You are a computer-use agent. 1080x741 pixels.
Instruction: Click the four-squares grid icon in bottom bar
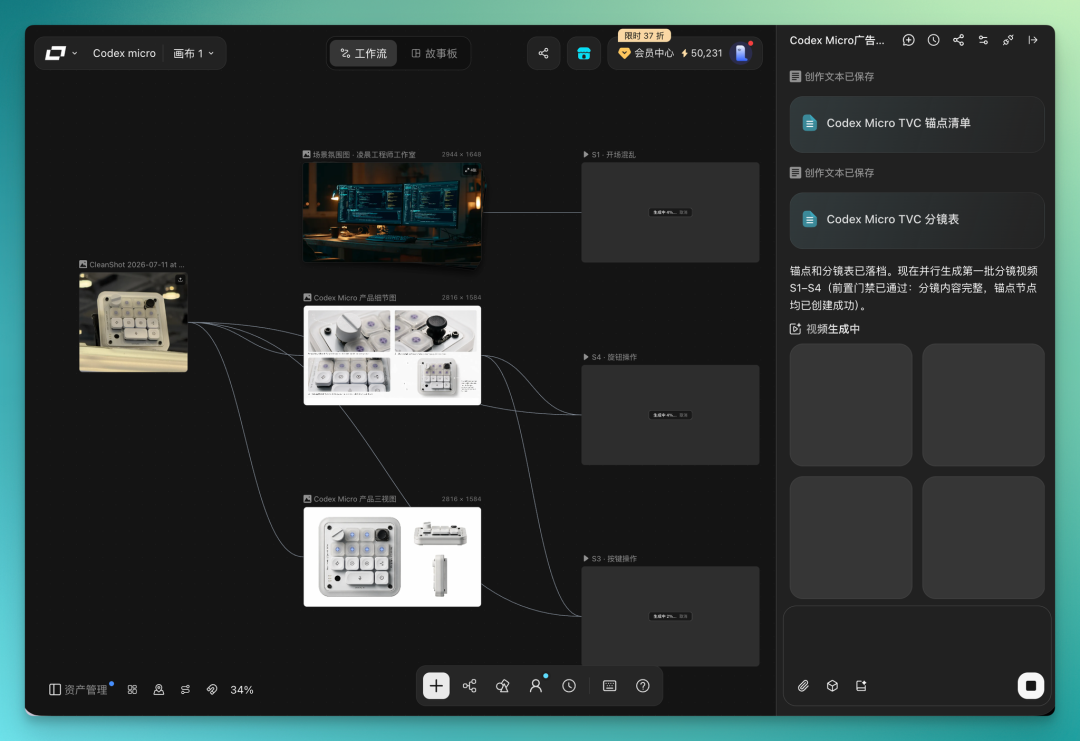pos(132,689)
